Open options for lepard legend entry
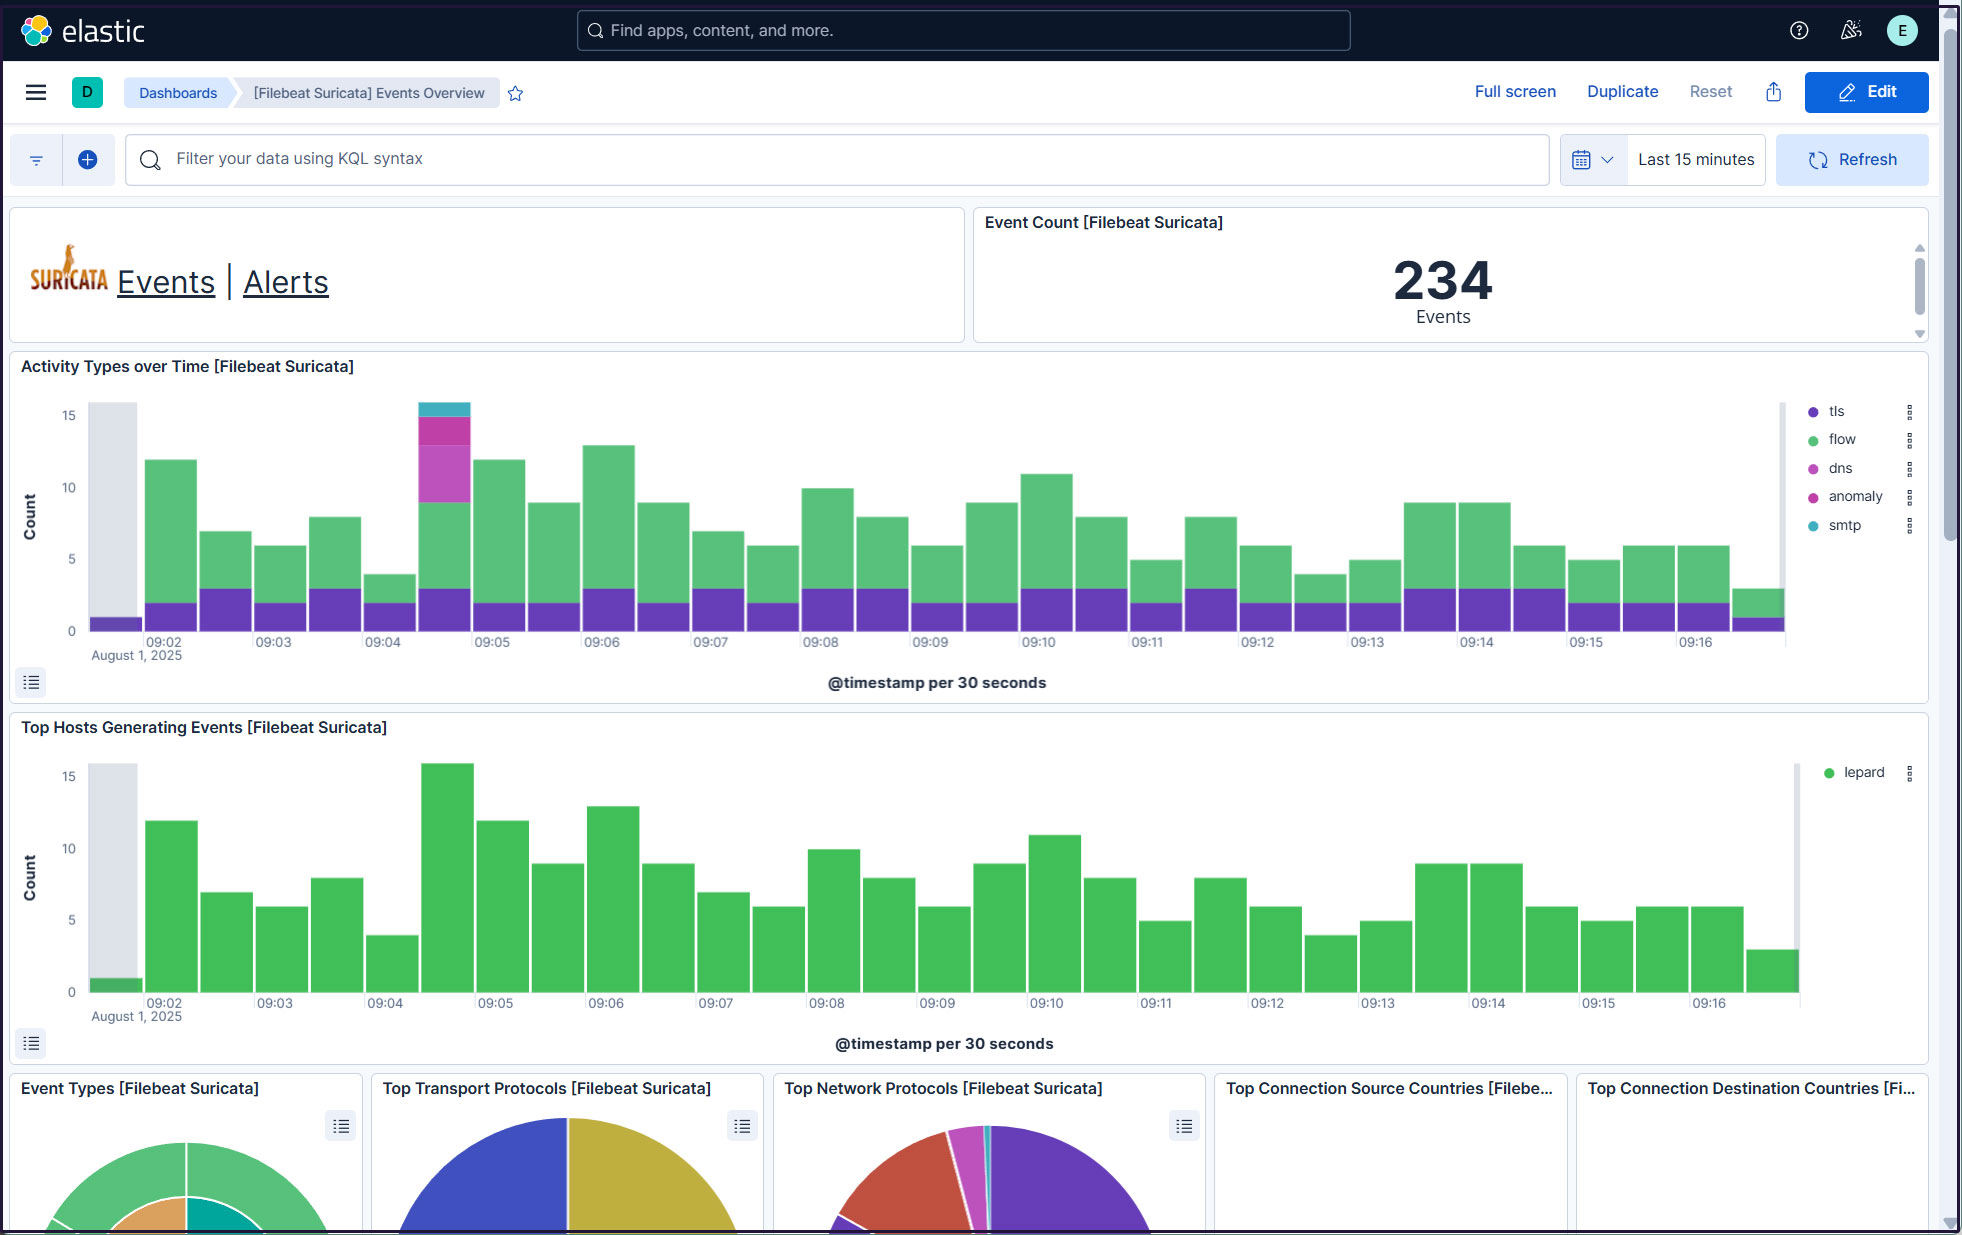The width and height of the screenshot is (1962, 1235). pos(1909,773)
